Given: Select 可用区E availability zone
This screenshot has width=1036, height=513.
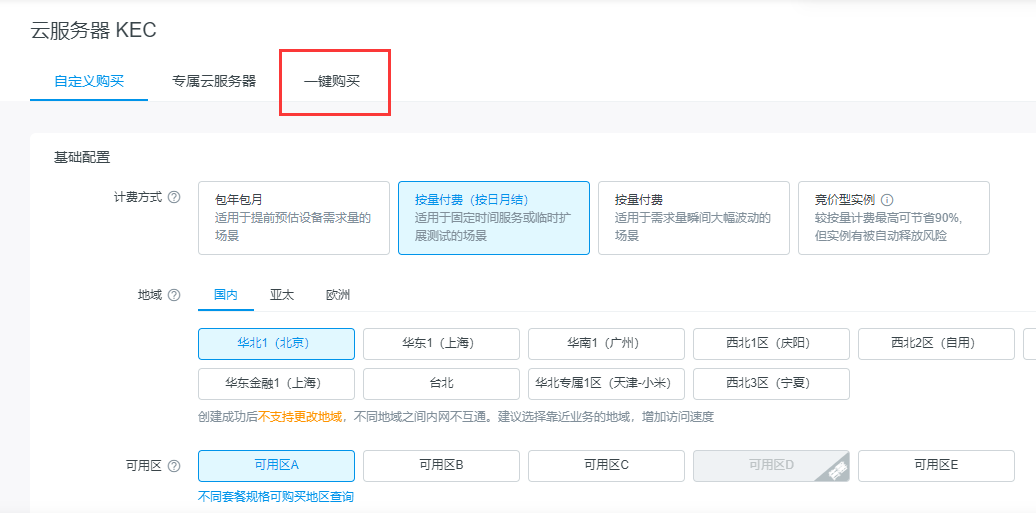Looking at the screenshot, I should point(936,466).
